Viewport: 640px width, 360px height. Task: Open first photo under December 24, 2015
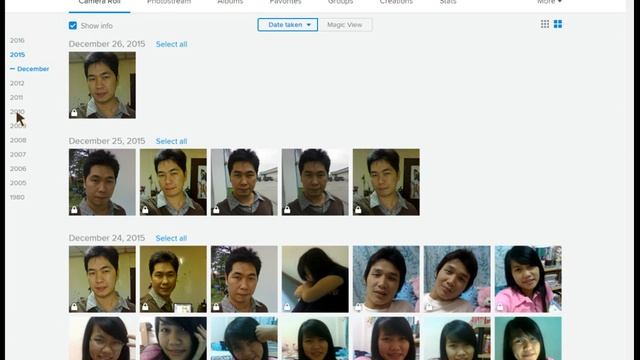pos(102,279)
